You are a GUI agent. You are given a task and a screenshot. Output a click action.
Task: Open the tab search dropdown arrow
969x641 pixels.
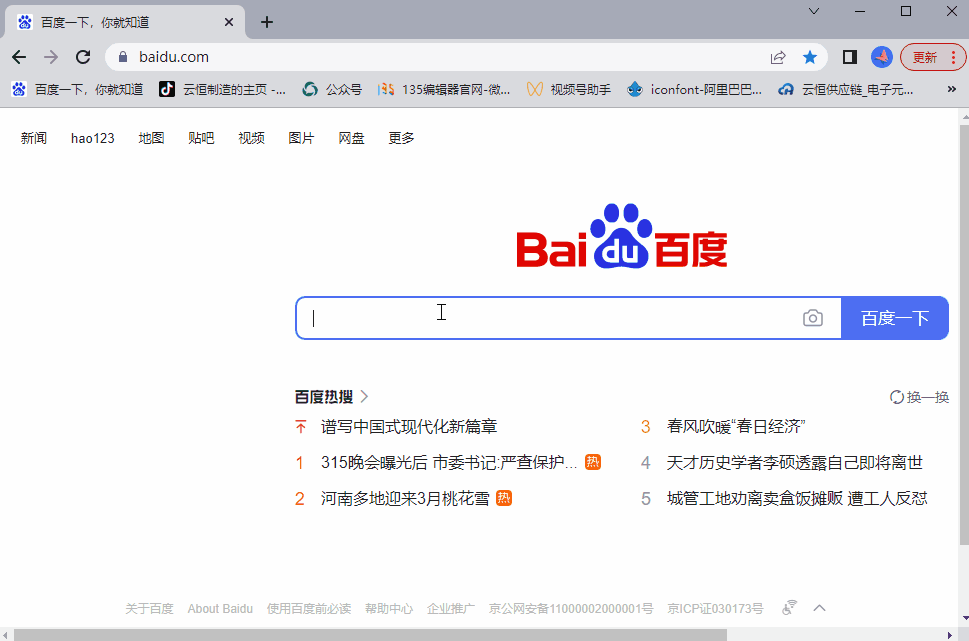(x=814, y=11)
